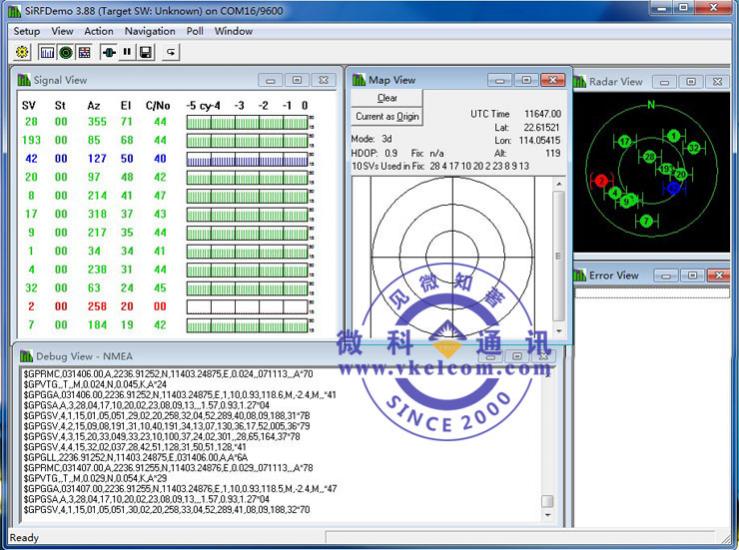This screenshot has height=550, width=739.
Task: Open the Data Source Setup gear icon
Action: coord(22,52)
